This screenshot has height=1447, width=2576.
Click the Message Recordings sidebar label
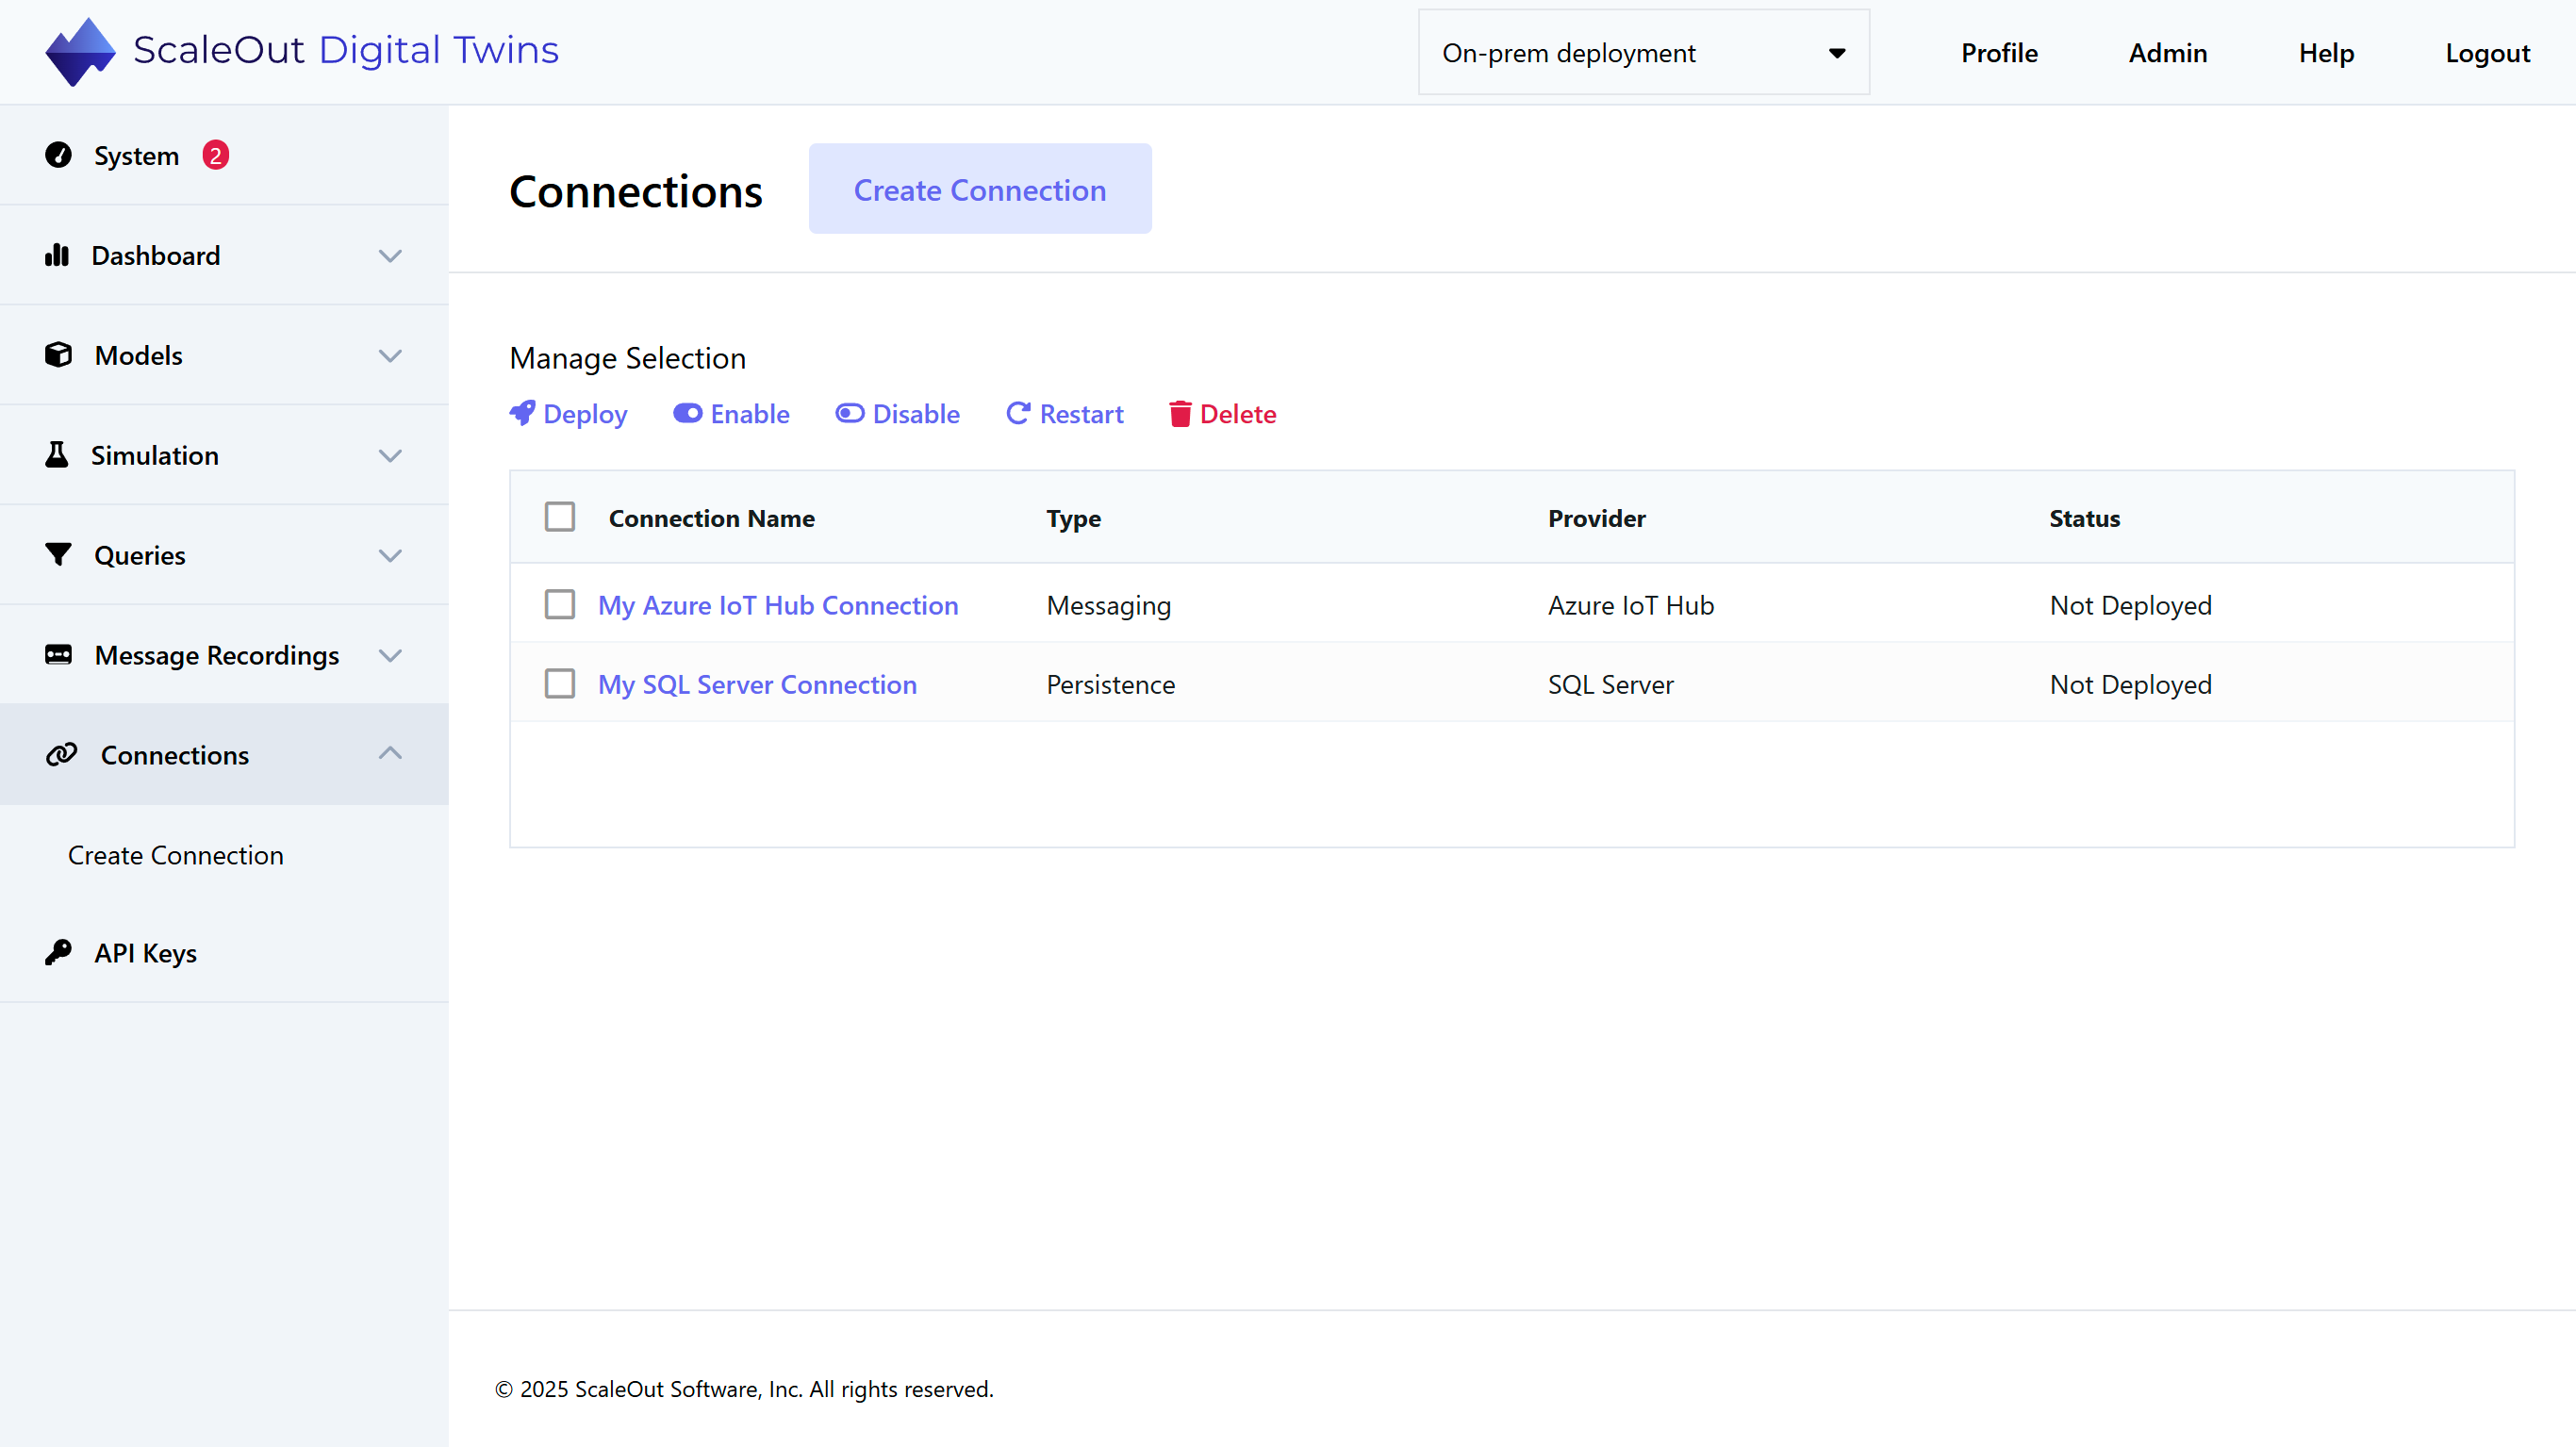tap(217, 656)
